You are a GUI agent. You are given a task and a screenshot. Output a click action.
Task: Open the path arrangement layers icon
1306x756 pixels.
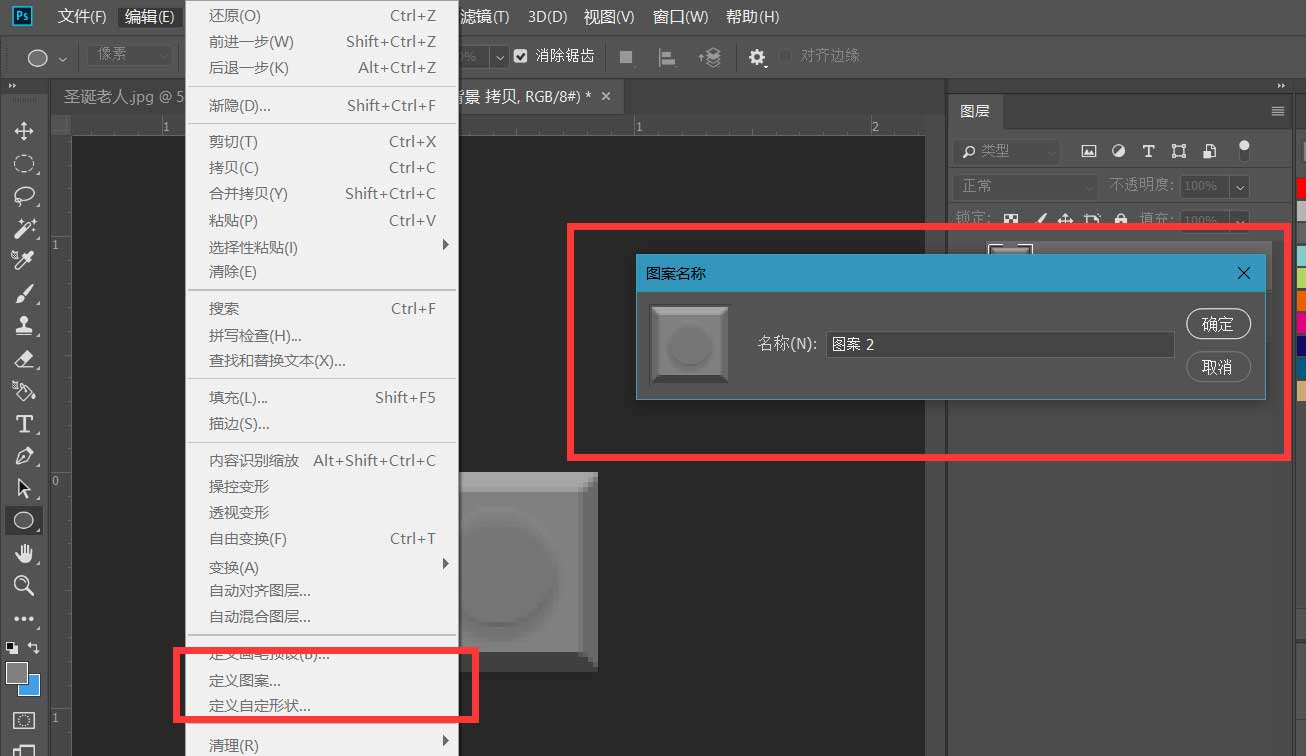[x=710, y=57]
